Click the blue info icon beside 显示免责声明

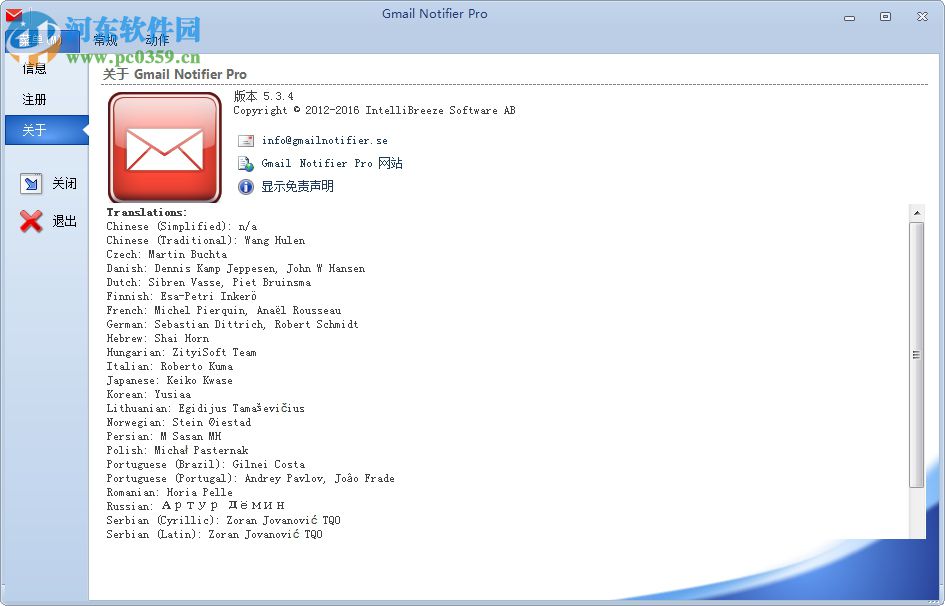245,185
